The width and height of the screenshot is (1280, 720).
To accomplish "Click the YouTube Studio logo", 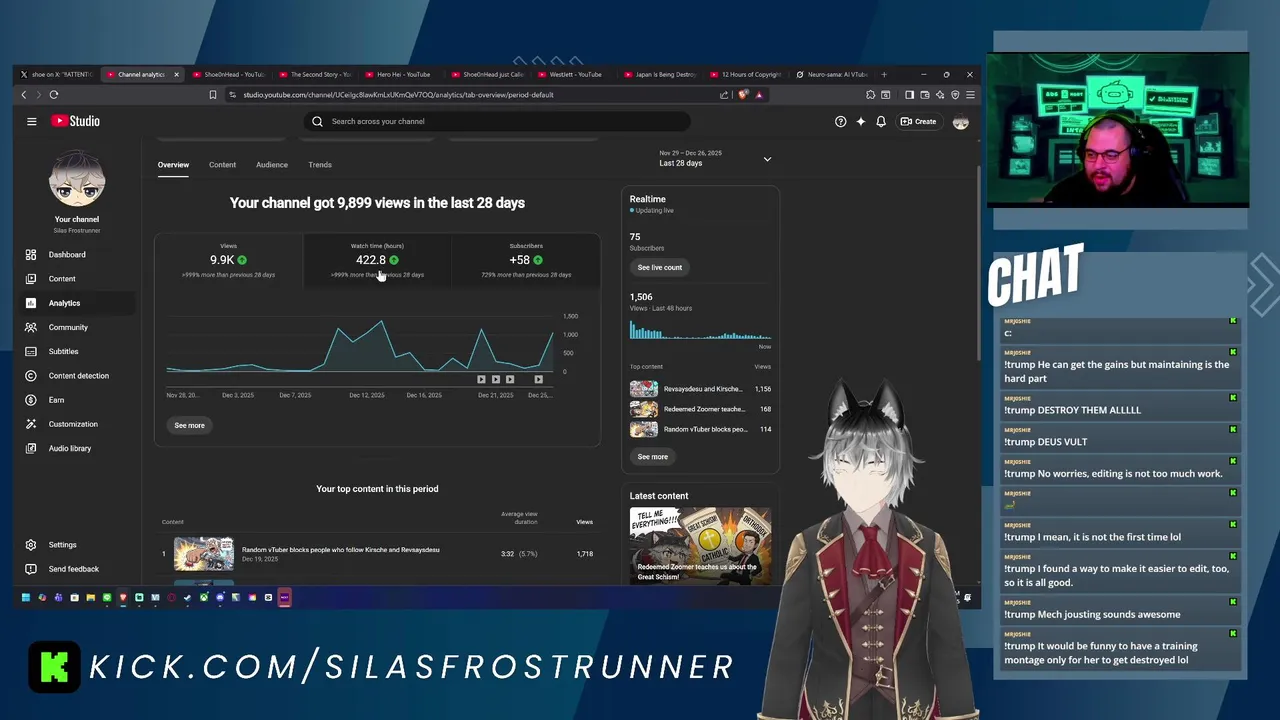I will pyautogui.click(x=76, y=121).
